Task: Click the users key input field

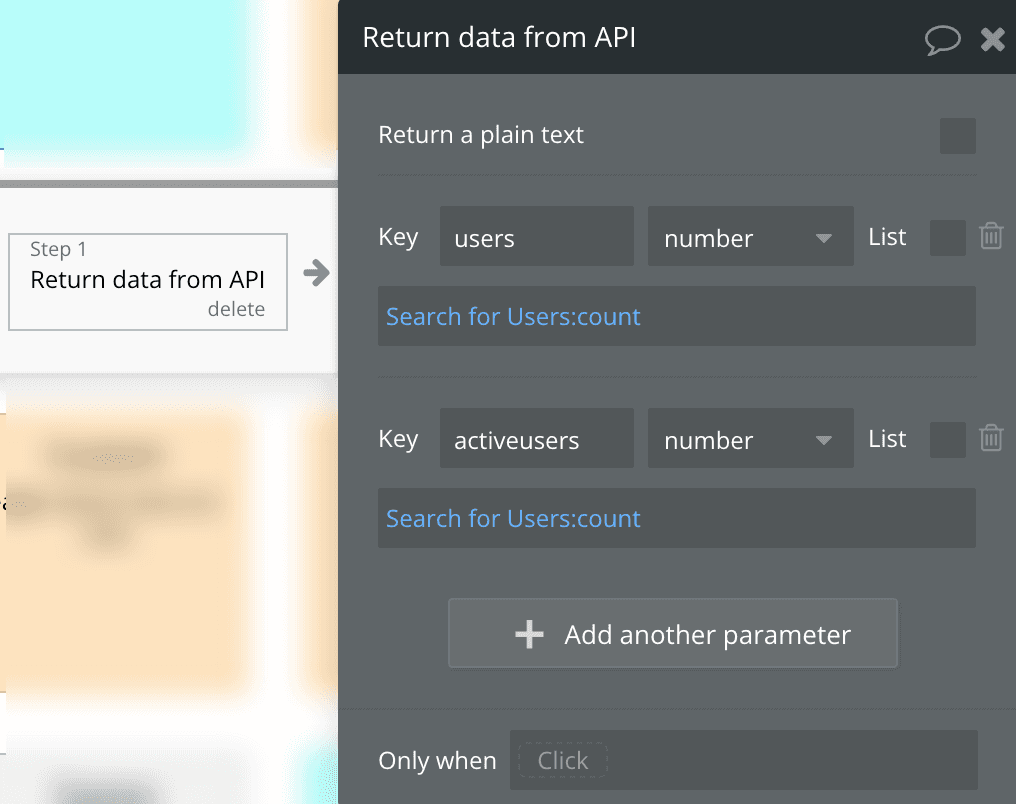Action: click(x=536, y=237)
